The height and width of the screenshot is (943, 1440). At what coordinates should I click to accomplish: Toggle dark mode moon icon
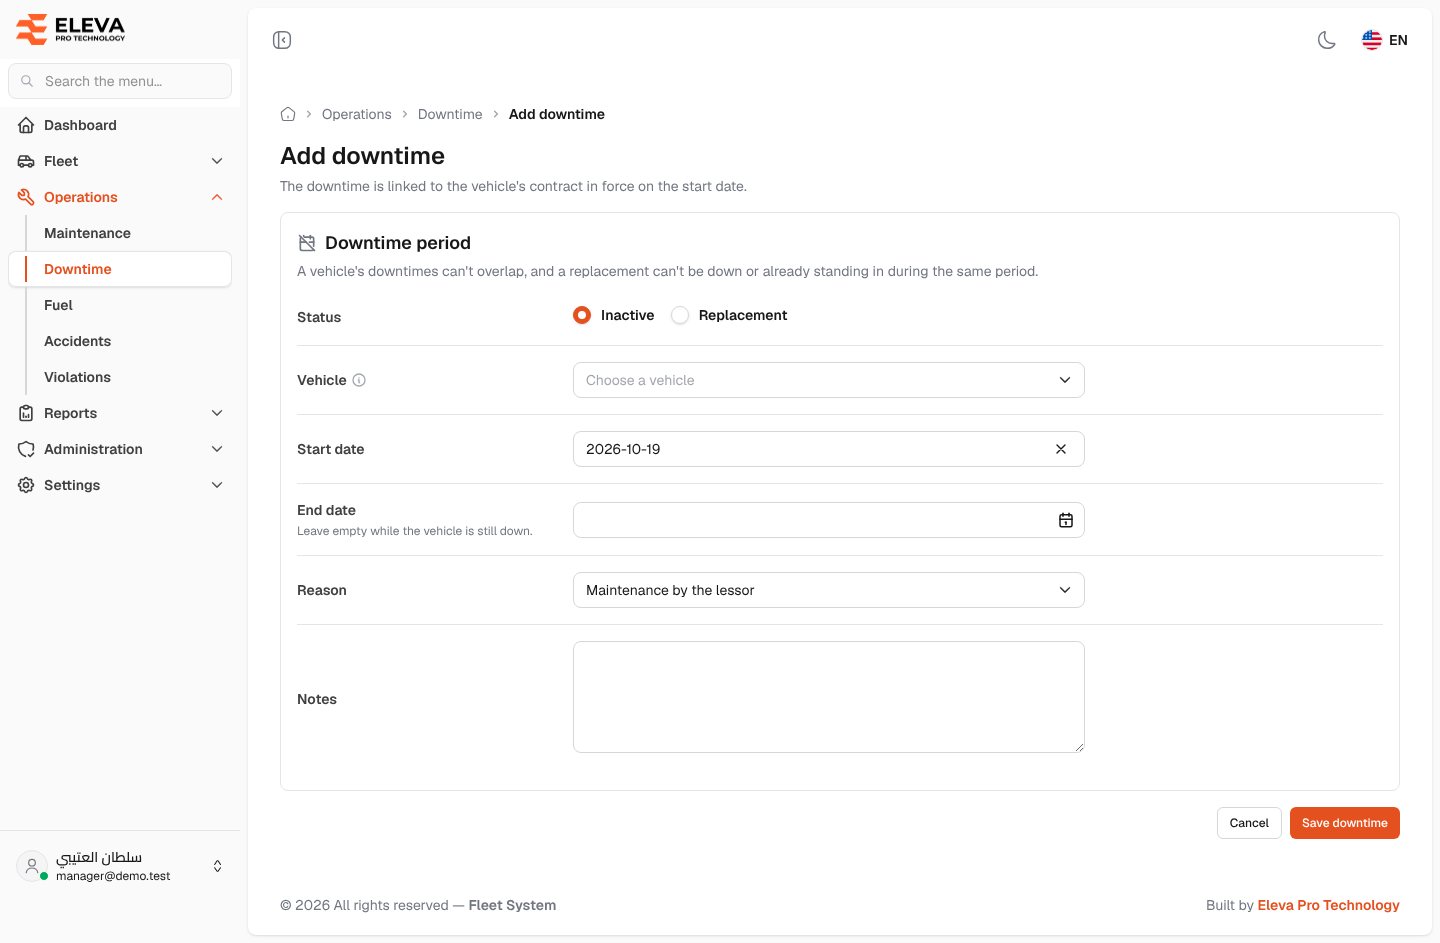(x=1327, y=40)
